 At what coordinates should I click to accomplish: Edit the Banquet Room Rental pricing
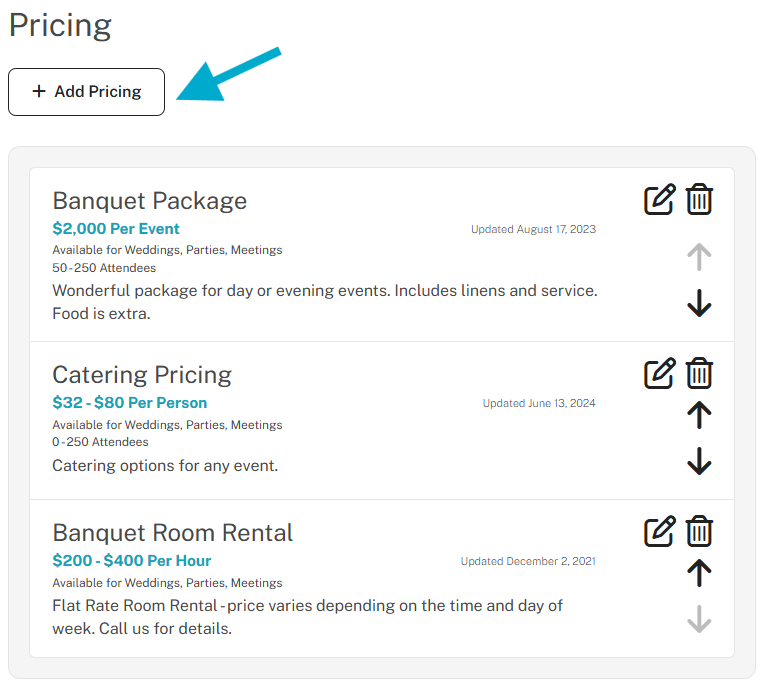(x=659, y=532)
